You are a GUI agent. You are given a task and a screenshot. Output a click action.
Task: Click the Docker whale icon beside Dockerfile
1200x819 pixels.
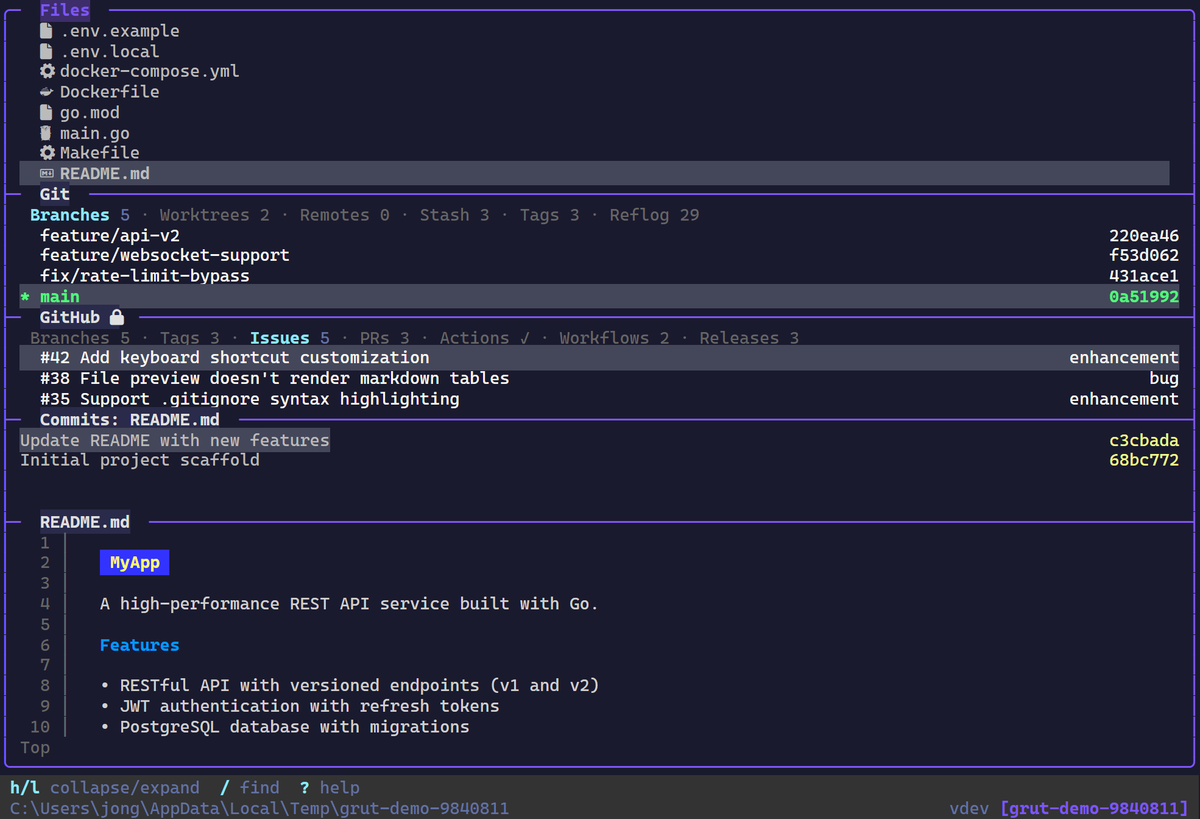[x=46, y=92]
